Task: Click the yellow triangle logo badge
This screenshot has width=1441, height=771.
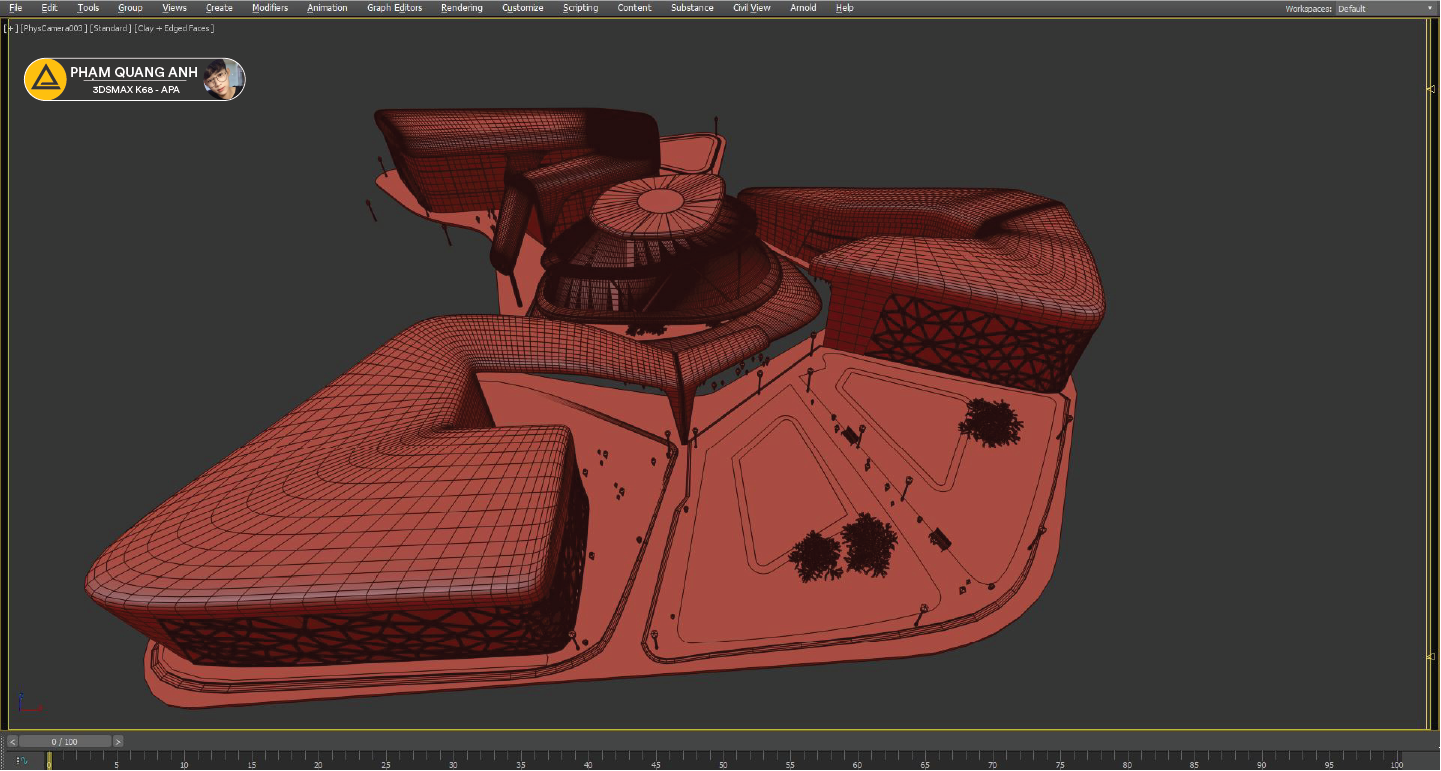Action: coord(45,80)
